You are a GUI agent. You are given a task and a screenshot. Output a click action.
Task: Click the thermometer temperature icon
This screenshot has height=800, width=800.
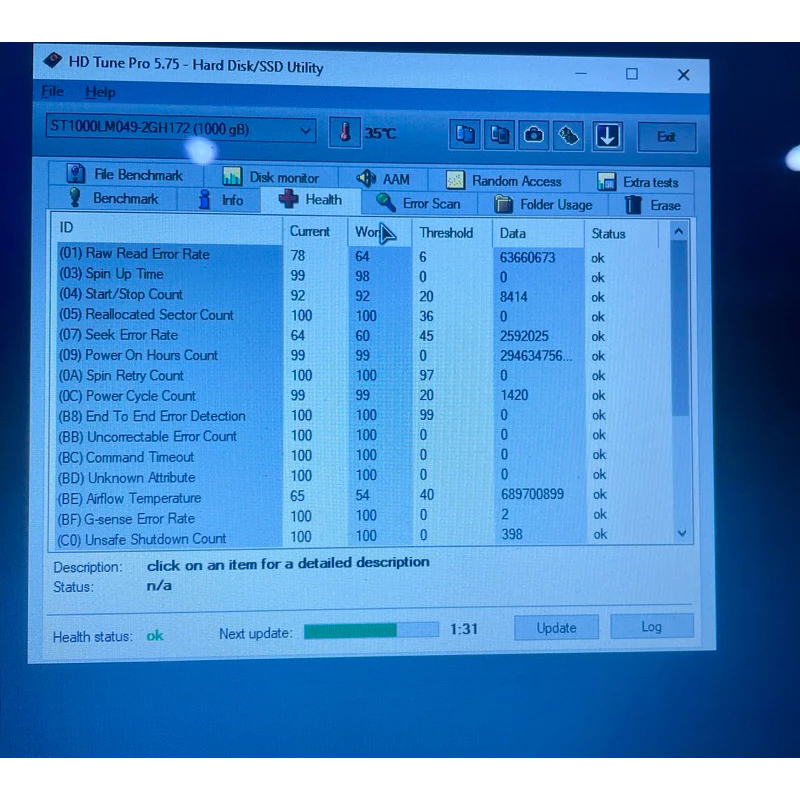point(345,132)
